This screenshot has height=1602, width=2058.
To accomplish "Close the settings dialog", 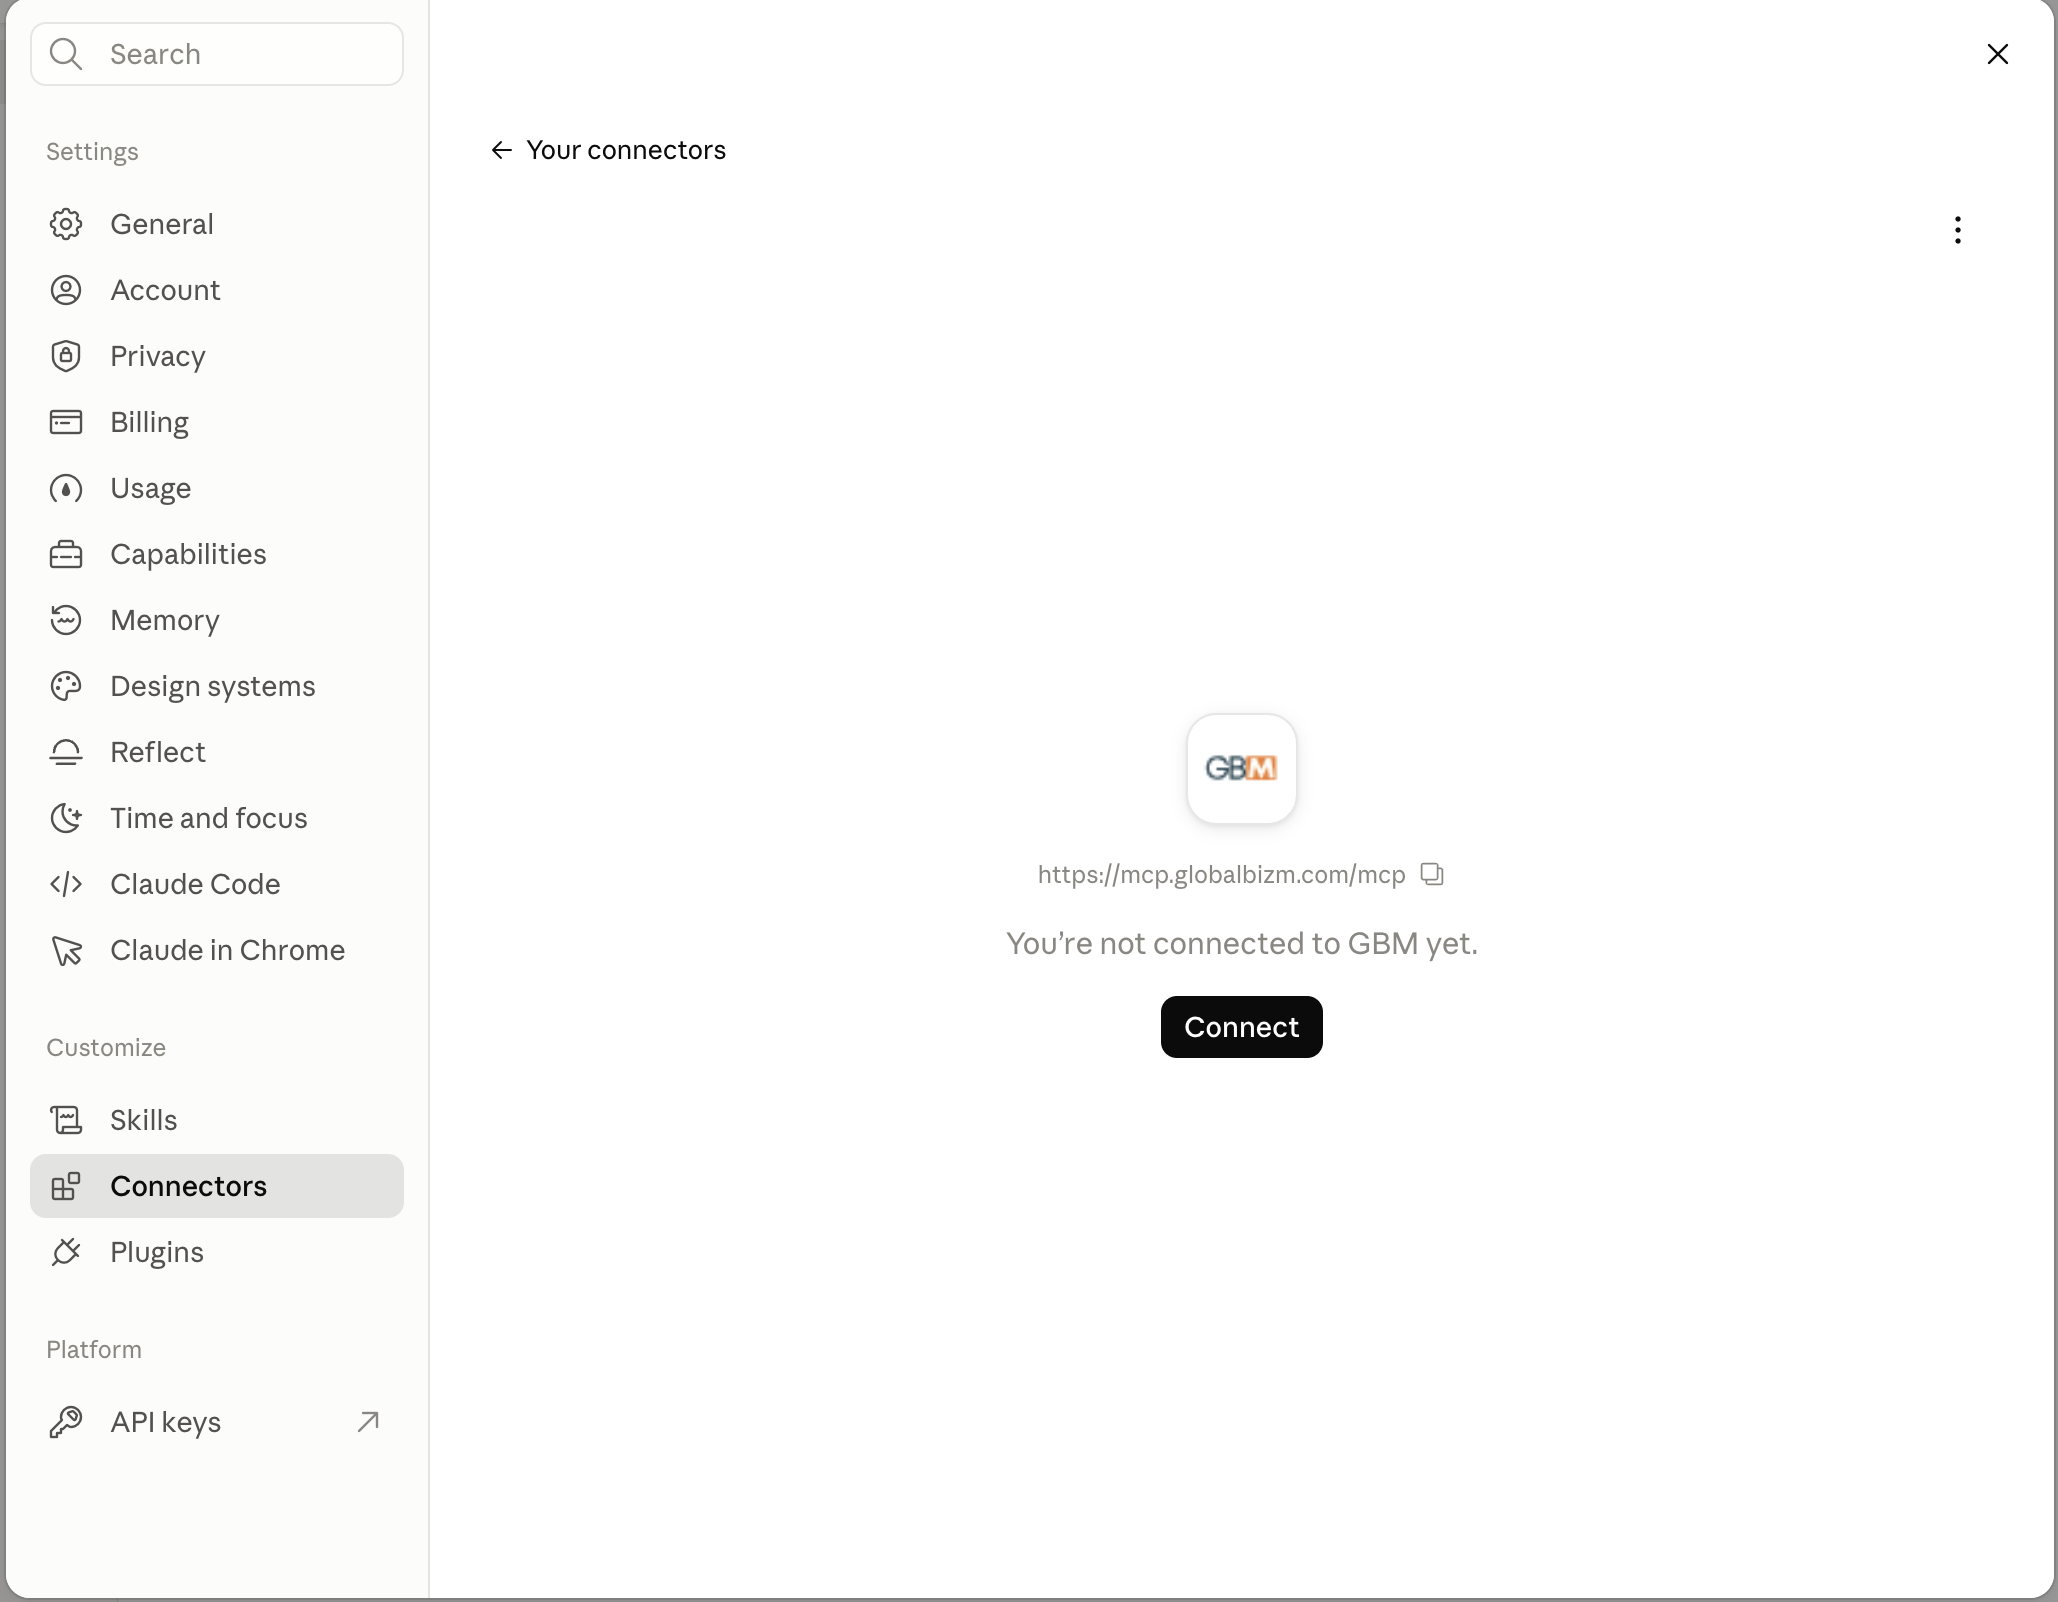I will tap(1998, 54).
